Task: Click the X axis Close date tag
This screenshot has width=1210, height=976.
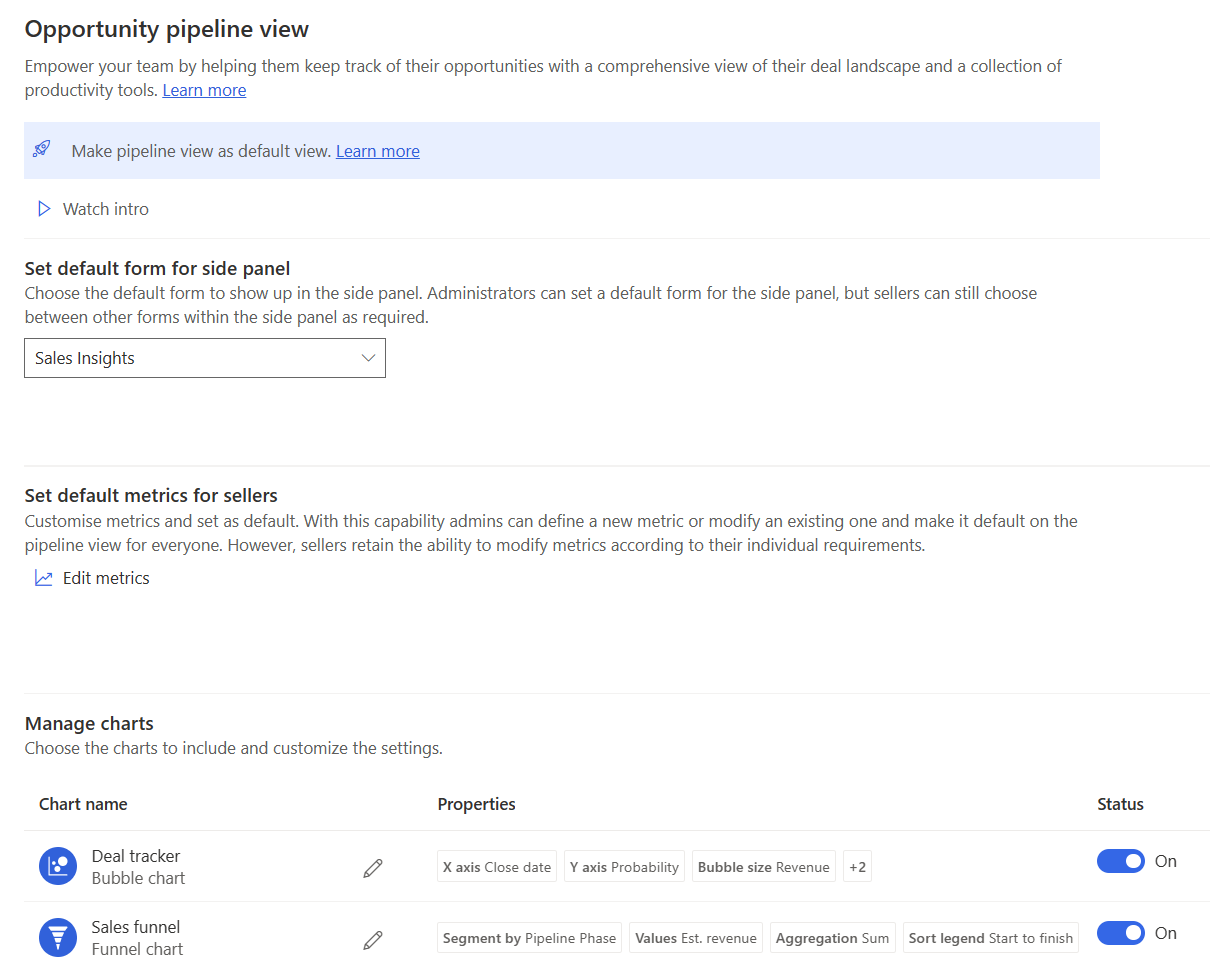Action: [x=497, y=867]
